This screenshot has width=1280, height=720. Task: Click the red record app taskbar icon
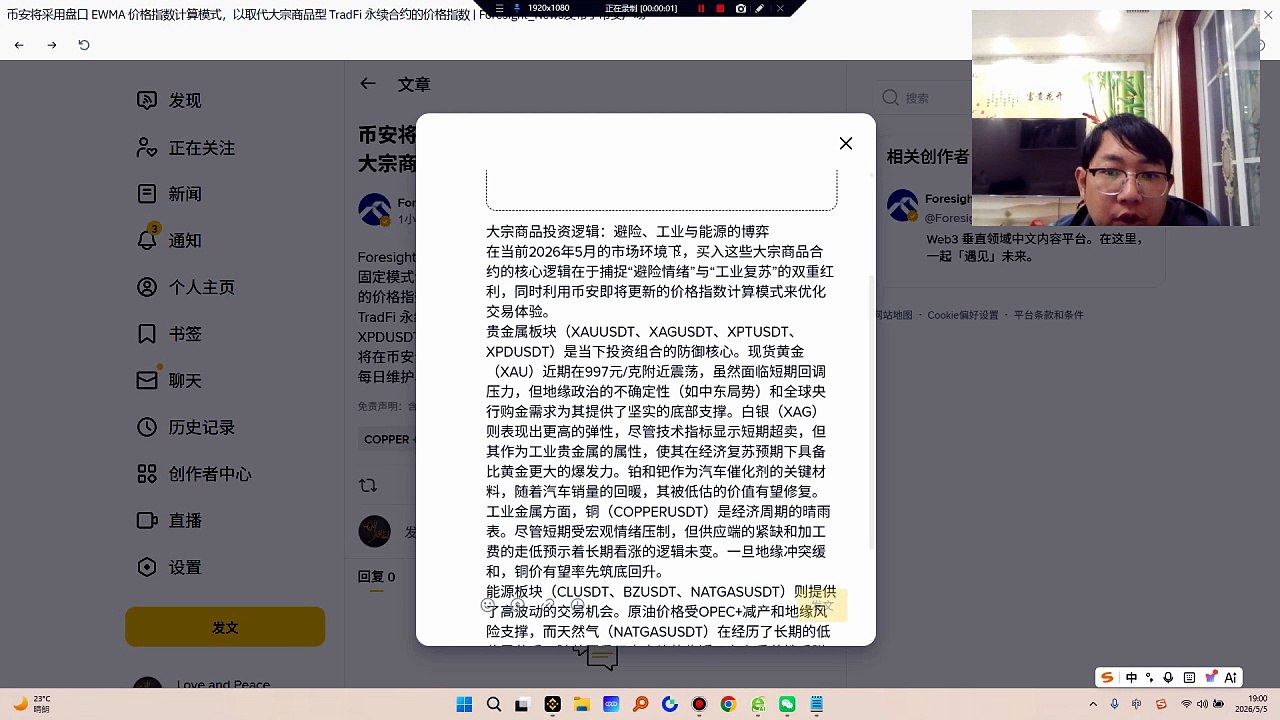tap(699, 704)
